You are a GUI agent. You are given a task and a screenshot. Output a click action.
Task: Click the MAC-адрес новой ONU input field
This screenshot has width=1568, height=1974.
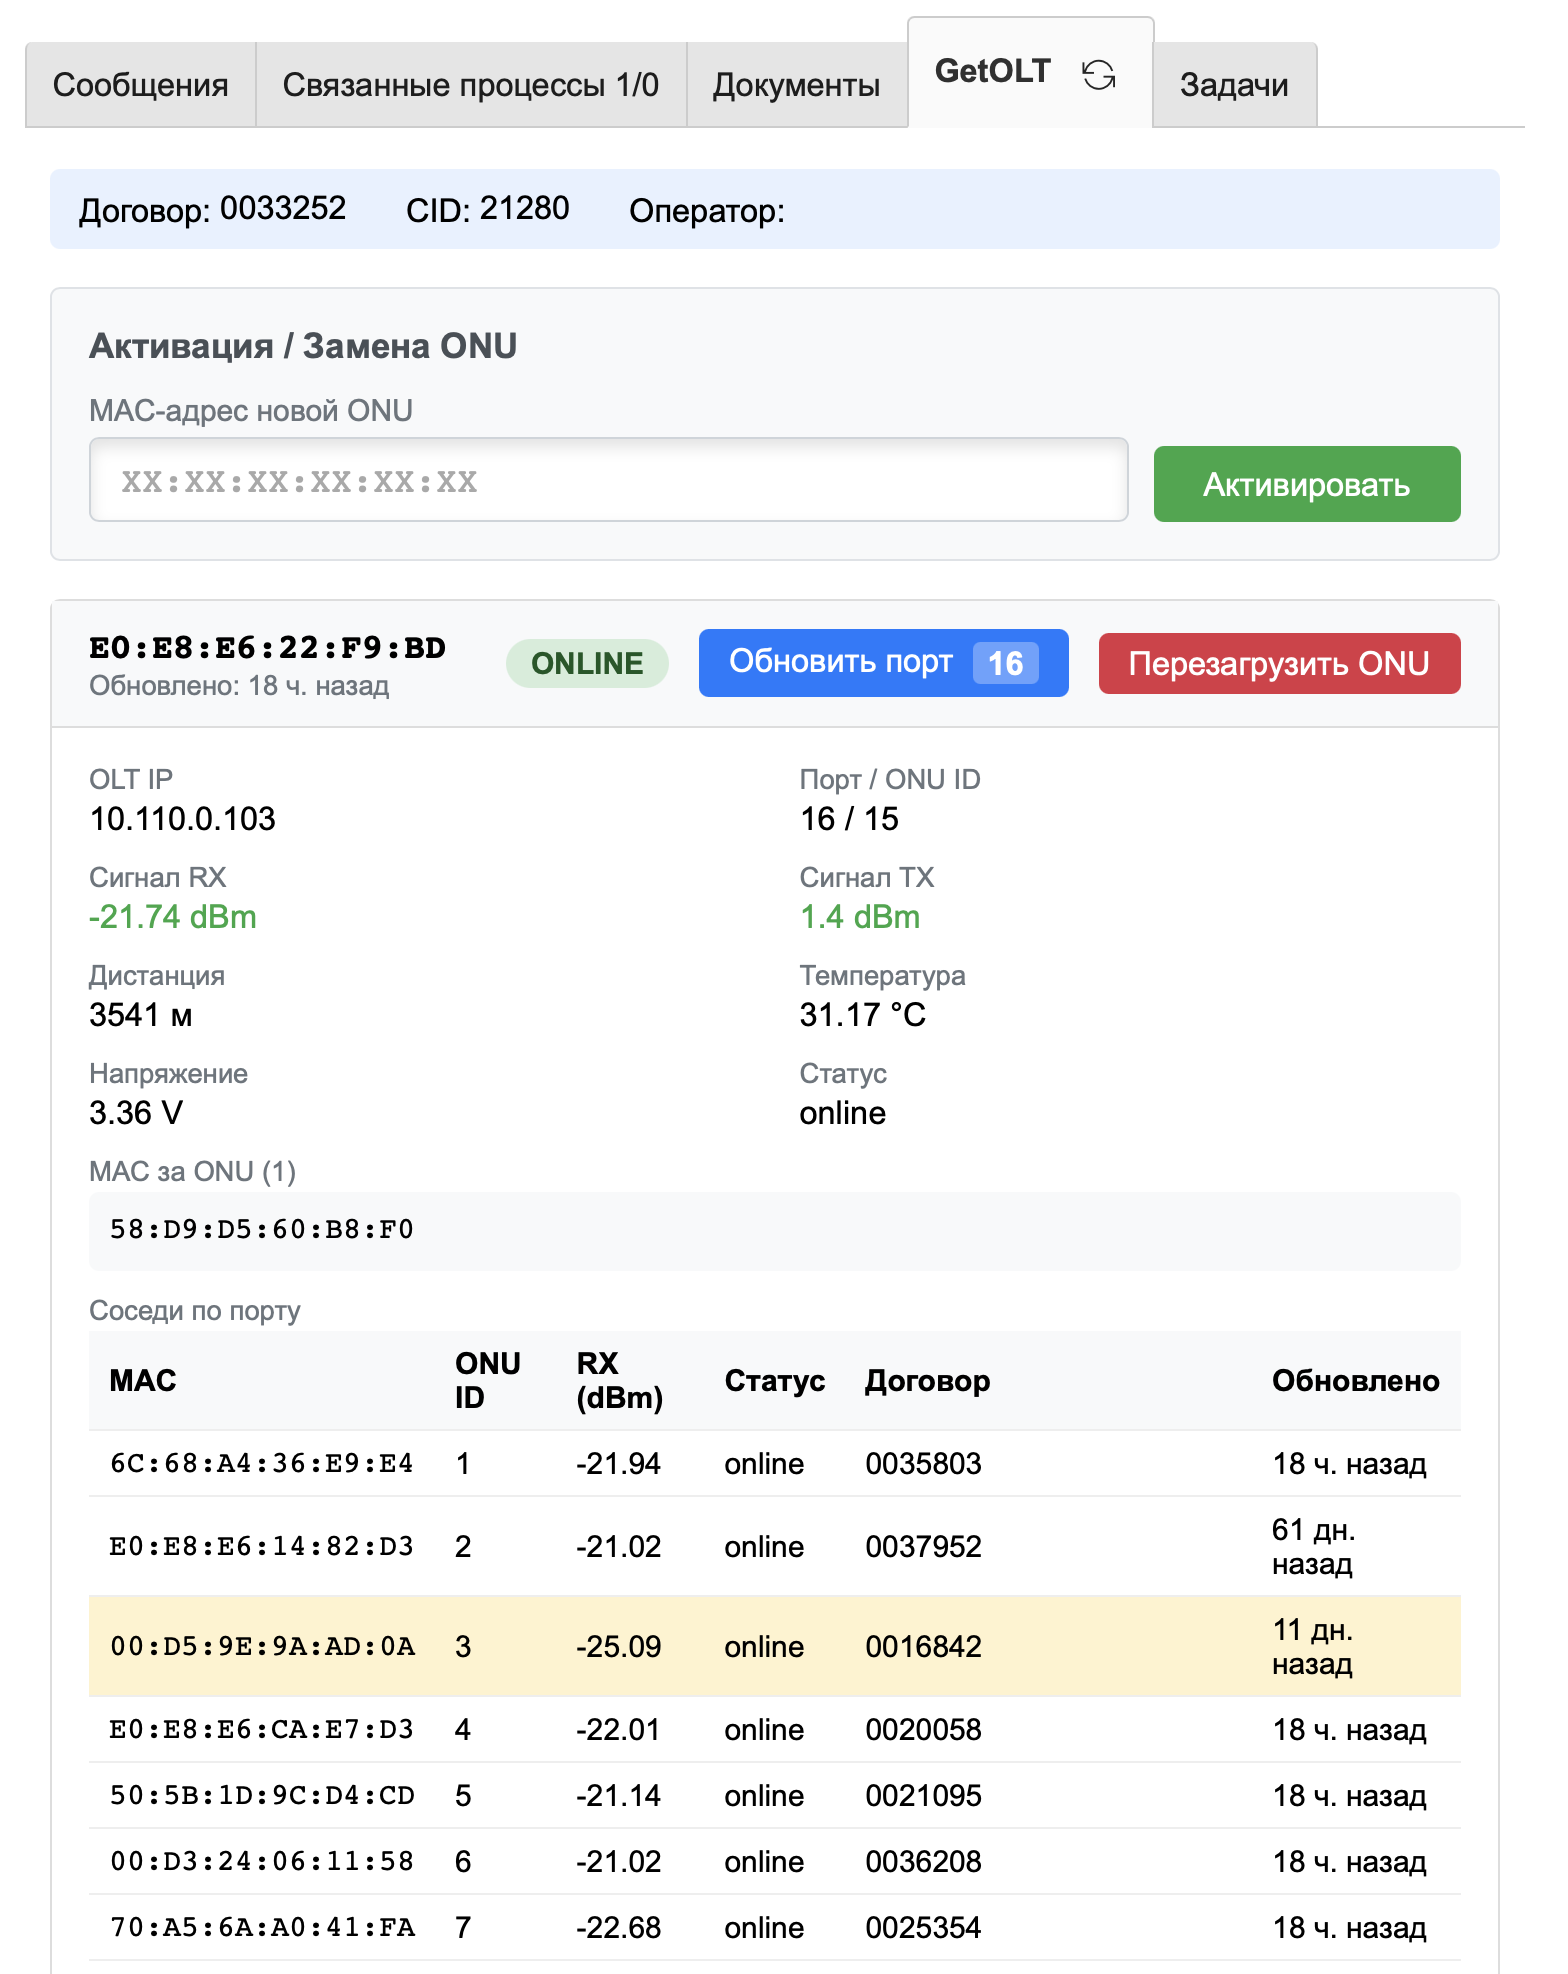(608, 481)
